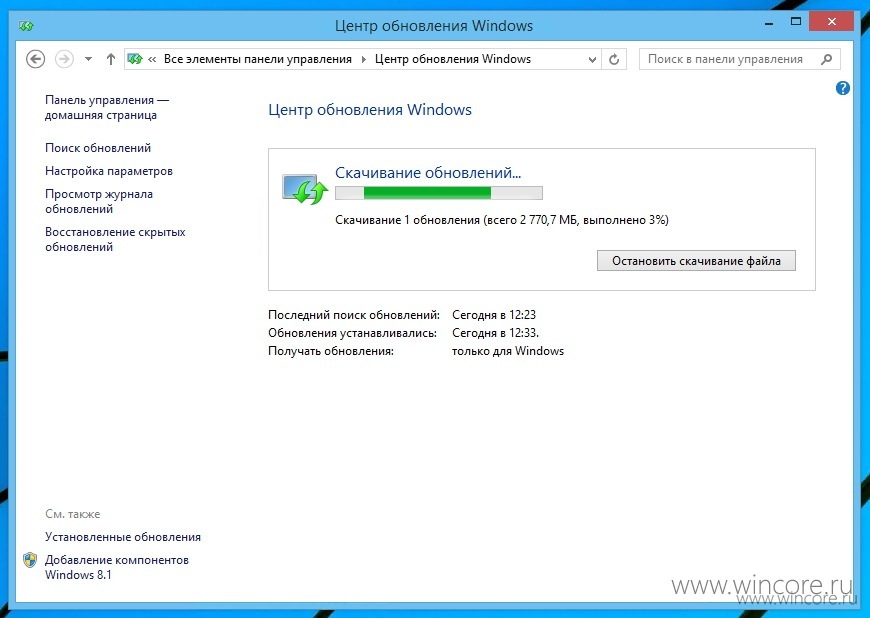Viewport: 870px width, 618px height.
Task: Click 'Сегодня в 12:33.' install time
Action: 495,333
